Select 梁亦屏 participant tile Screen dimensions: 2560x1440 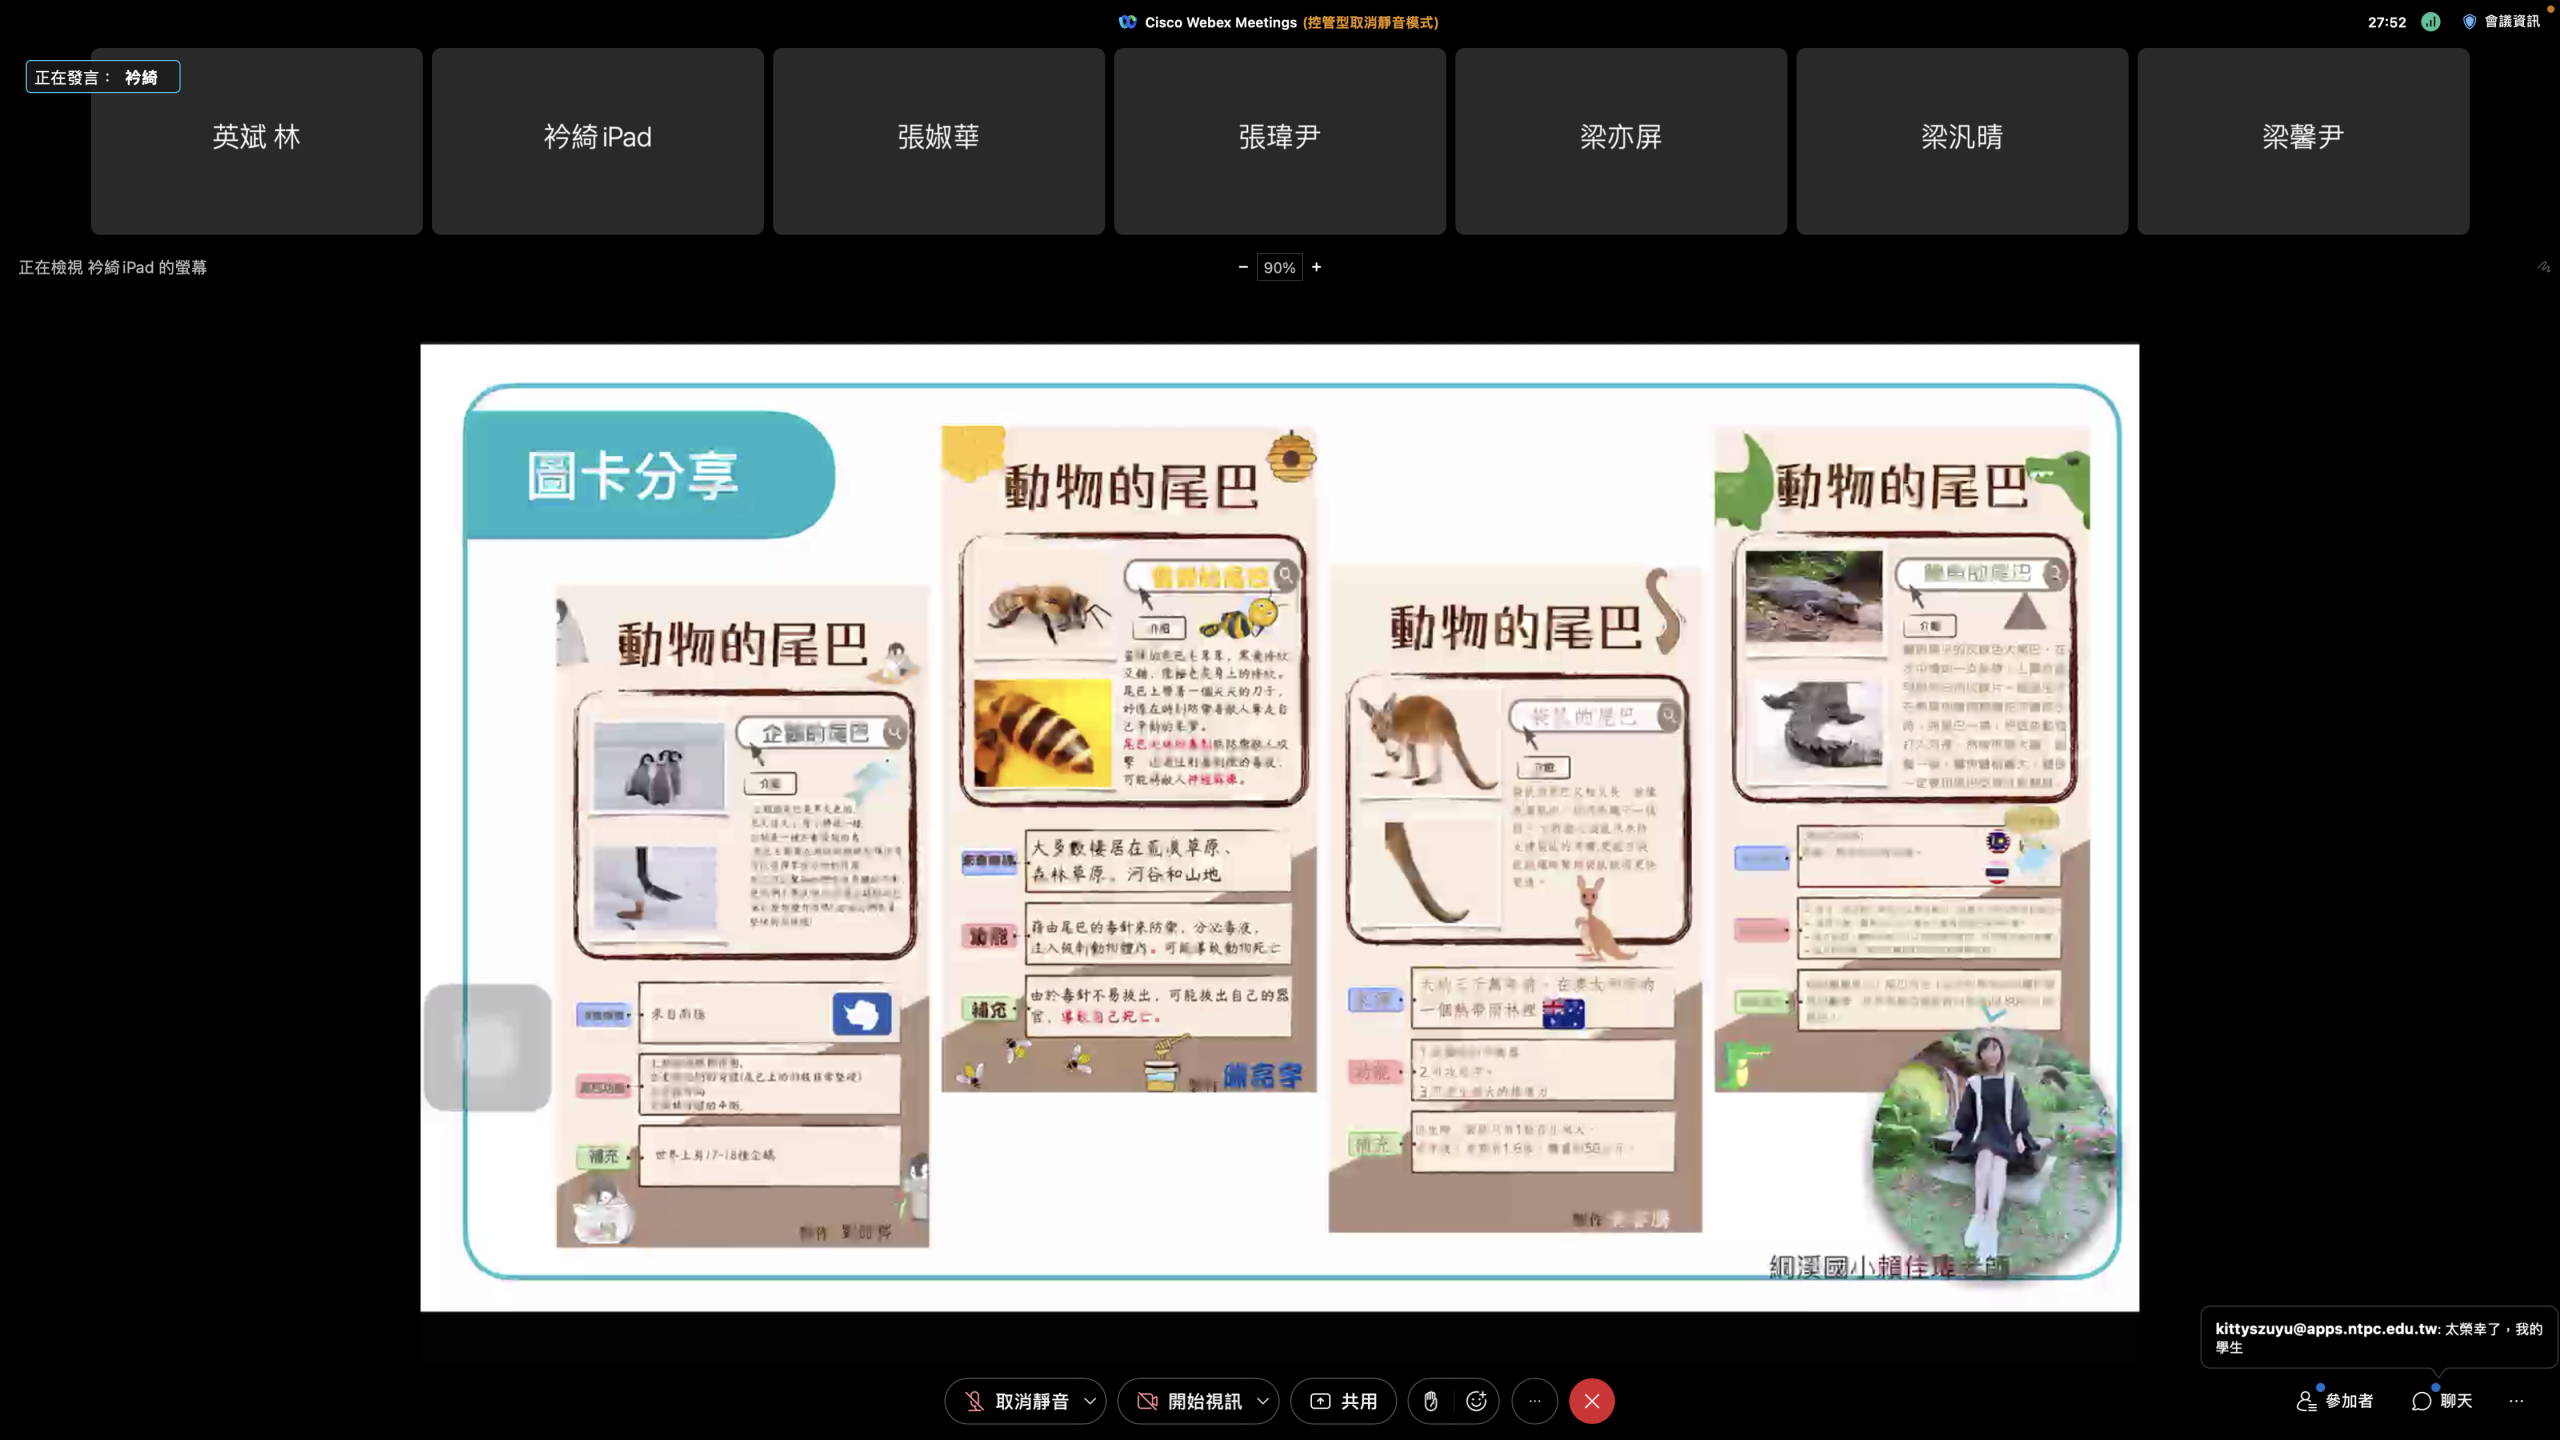pos(1620,141)
